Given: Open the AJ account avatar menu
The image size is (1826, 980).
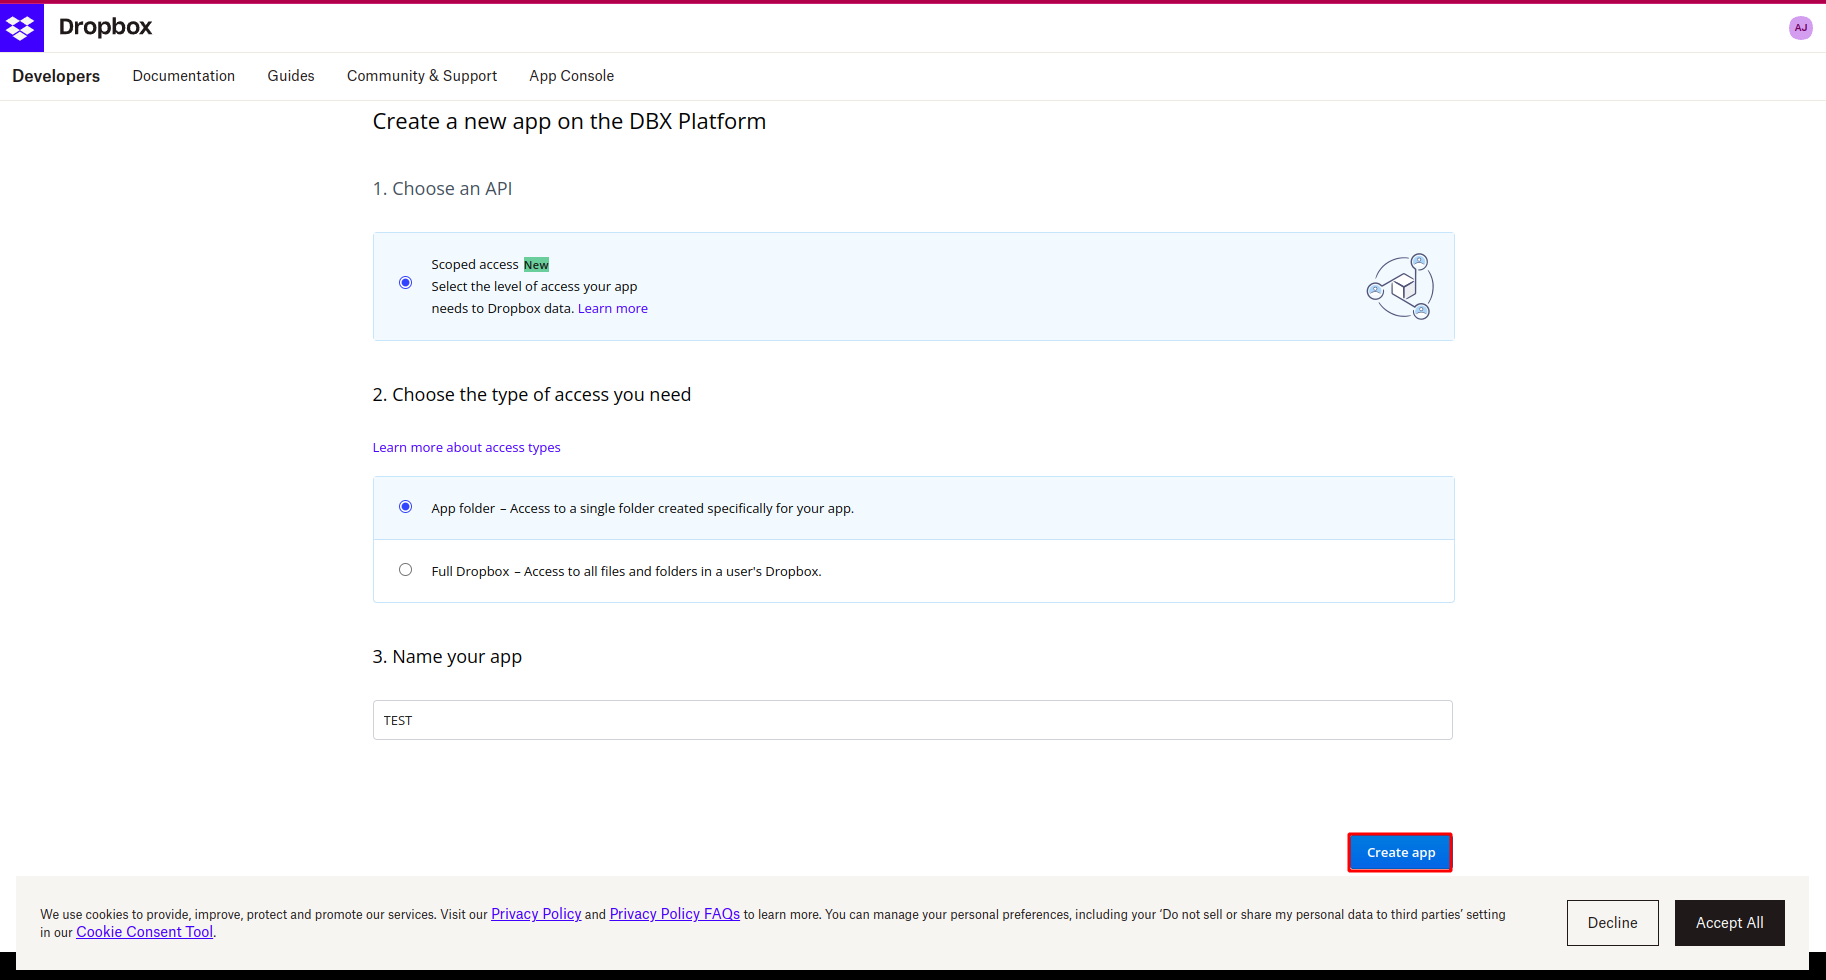Looking at the screenshot, I should pyautogui.click(x=1800, y=28).
